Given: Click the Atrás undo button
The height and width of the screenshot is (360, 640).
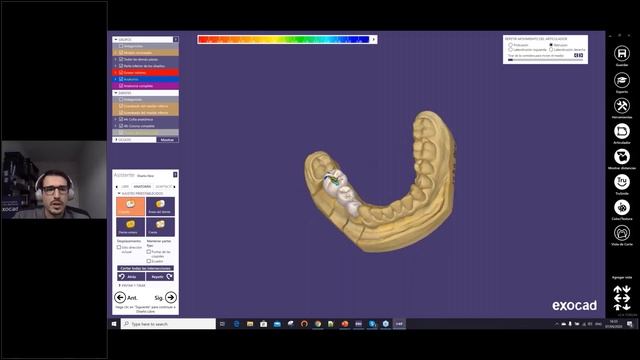Looking at the screenshot, I should point(131,277).
